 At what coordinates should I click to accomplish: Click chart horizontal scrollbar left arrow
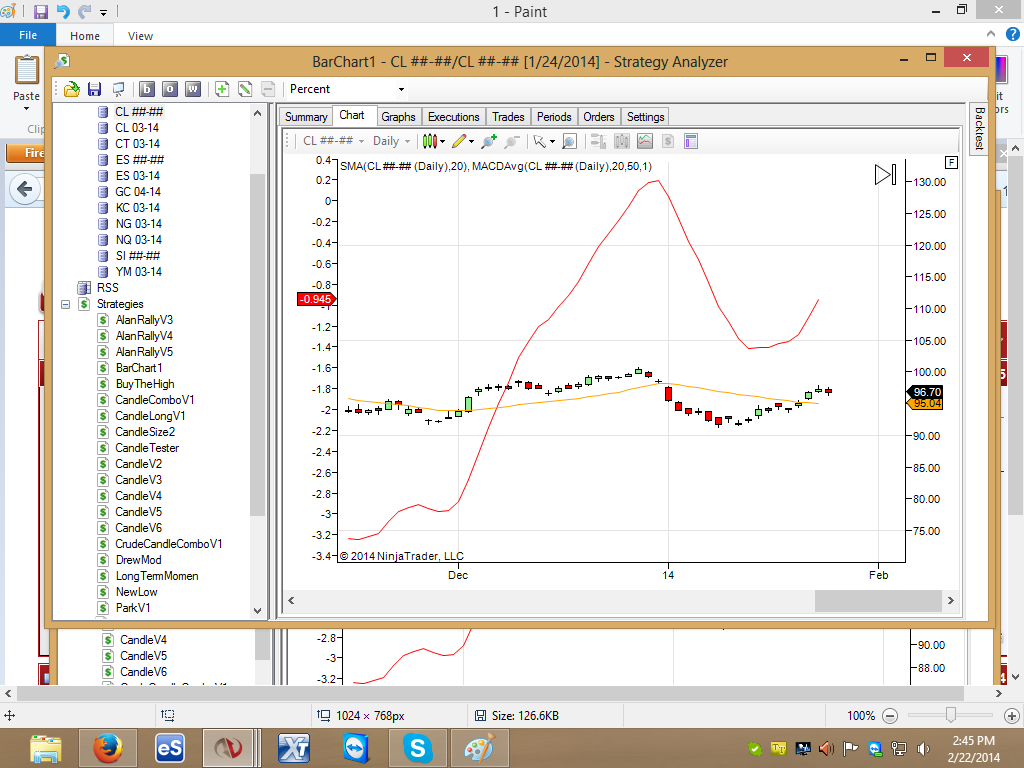coord(291,600)
